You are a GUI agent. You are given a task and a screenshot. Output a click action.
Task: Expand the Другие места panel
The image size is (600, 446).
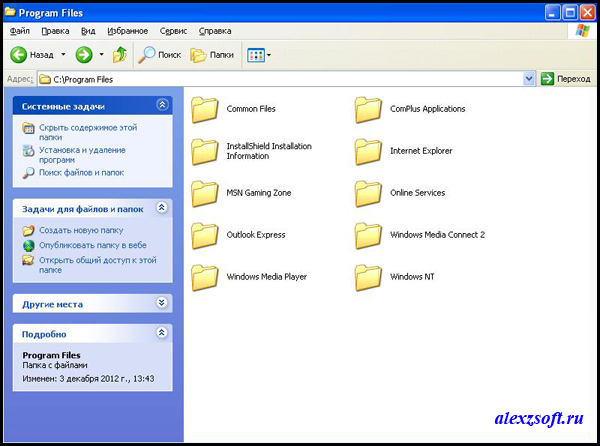coord(162,303)
